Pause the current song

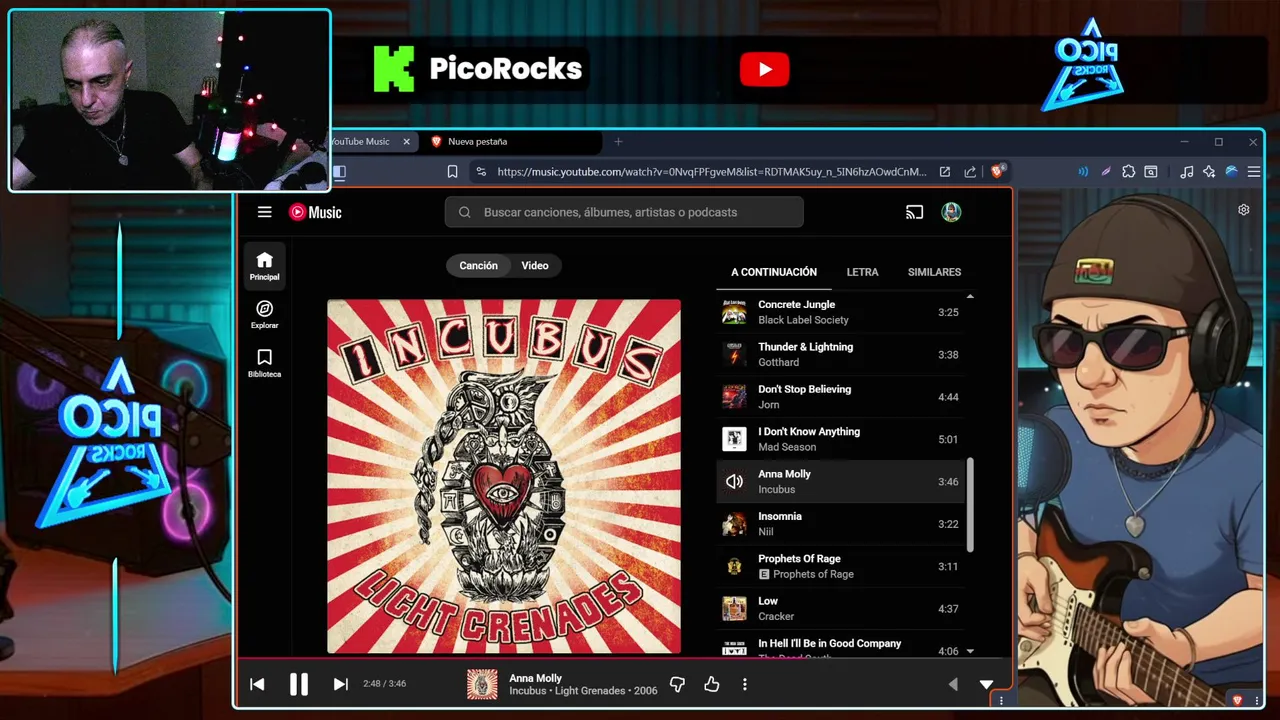[x=298, y=684]
